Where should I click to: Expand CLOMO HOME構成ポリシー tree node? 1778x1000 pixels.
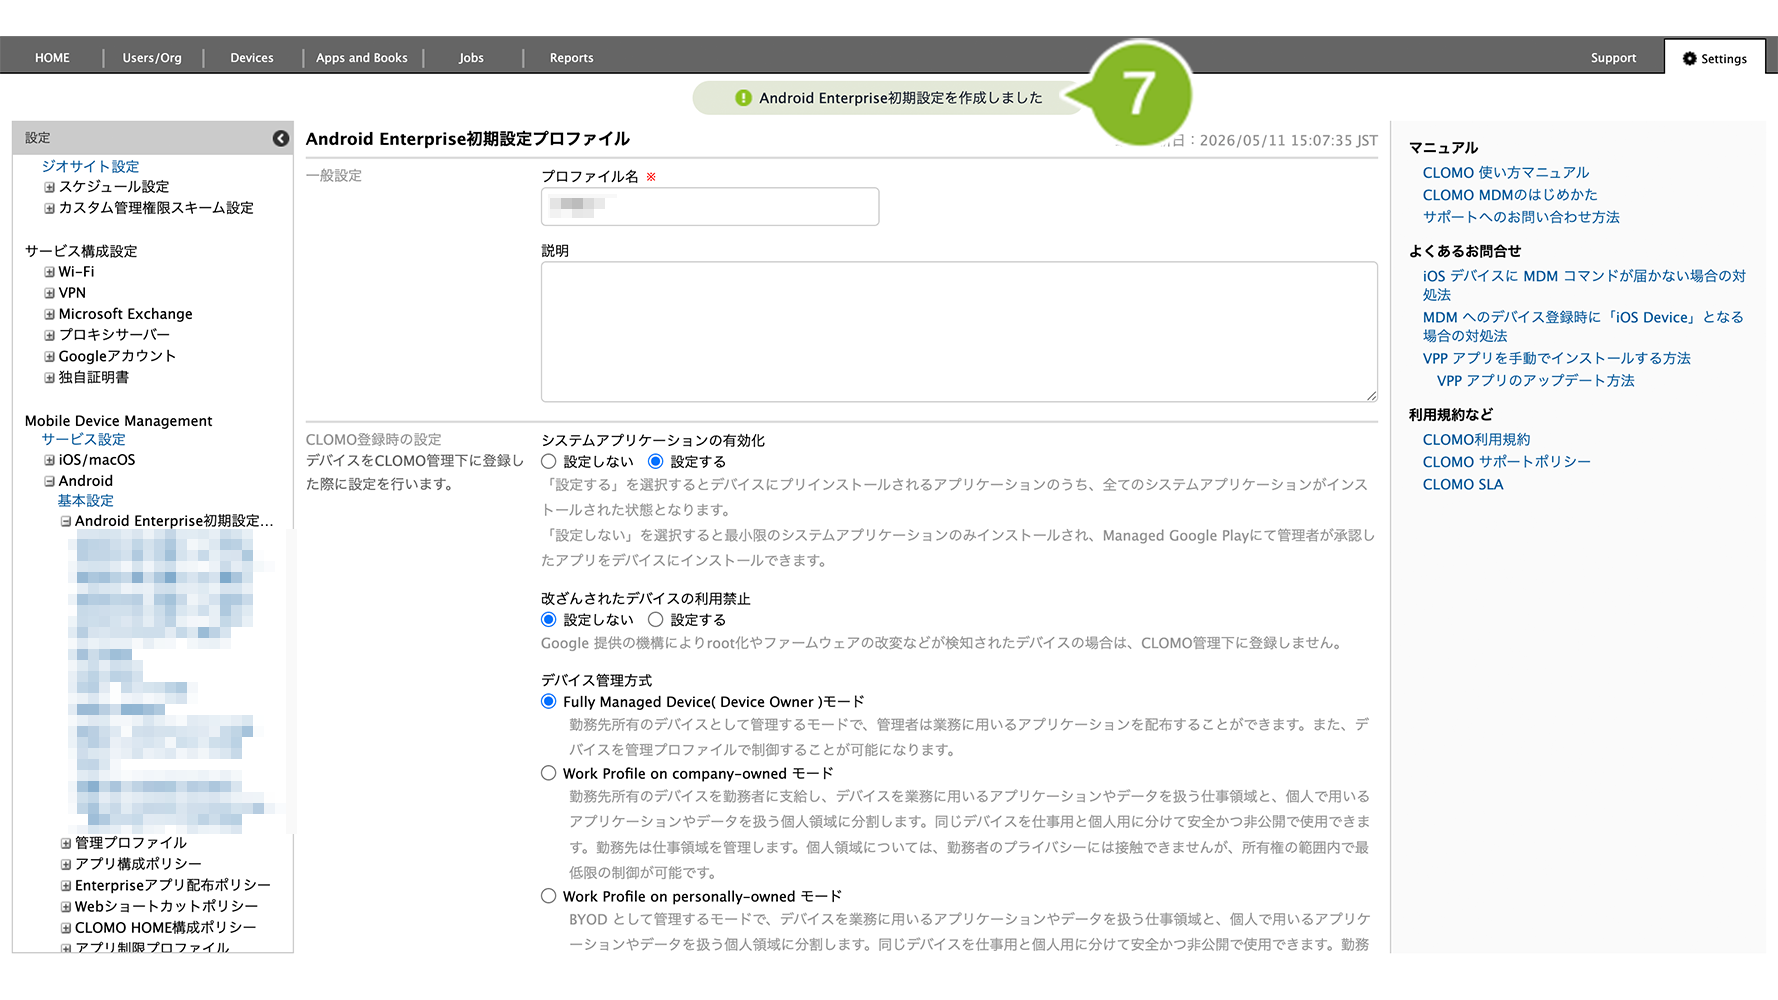65,928
